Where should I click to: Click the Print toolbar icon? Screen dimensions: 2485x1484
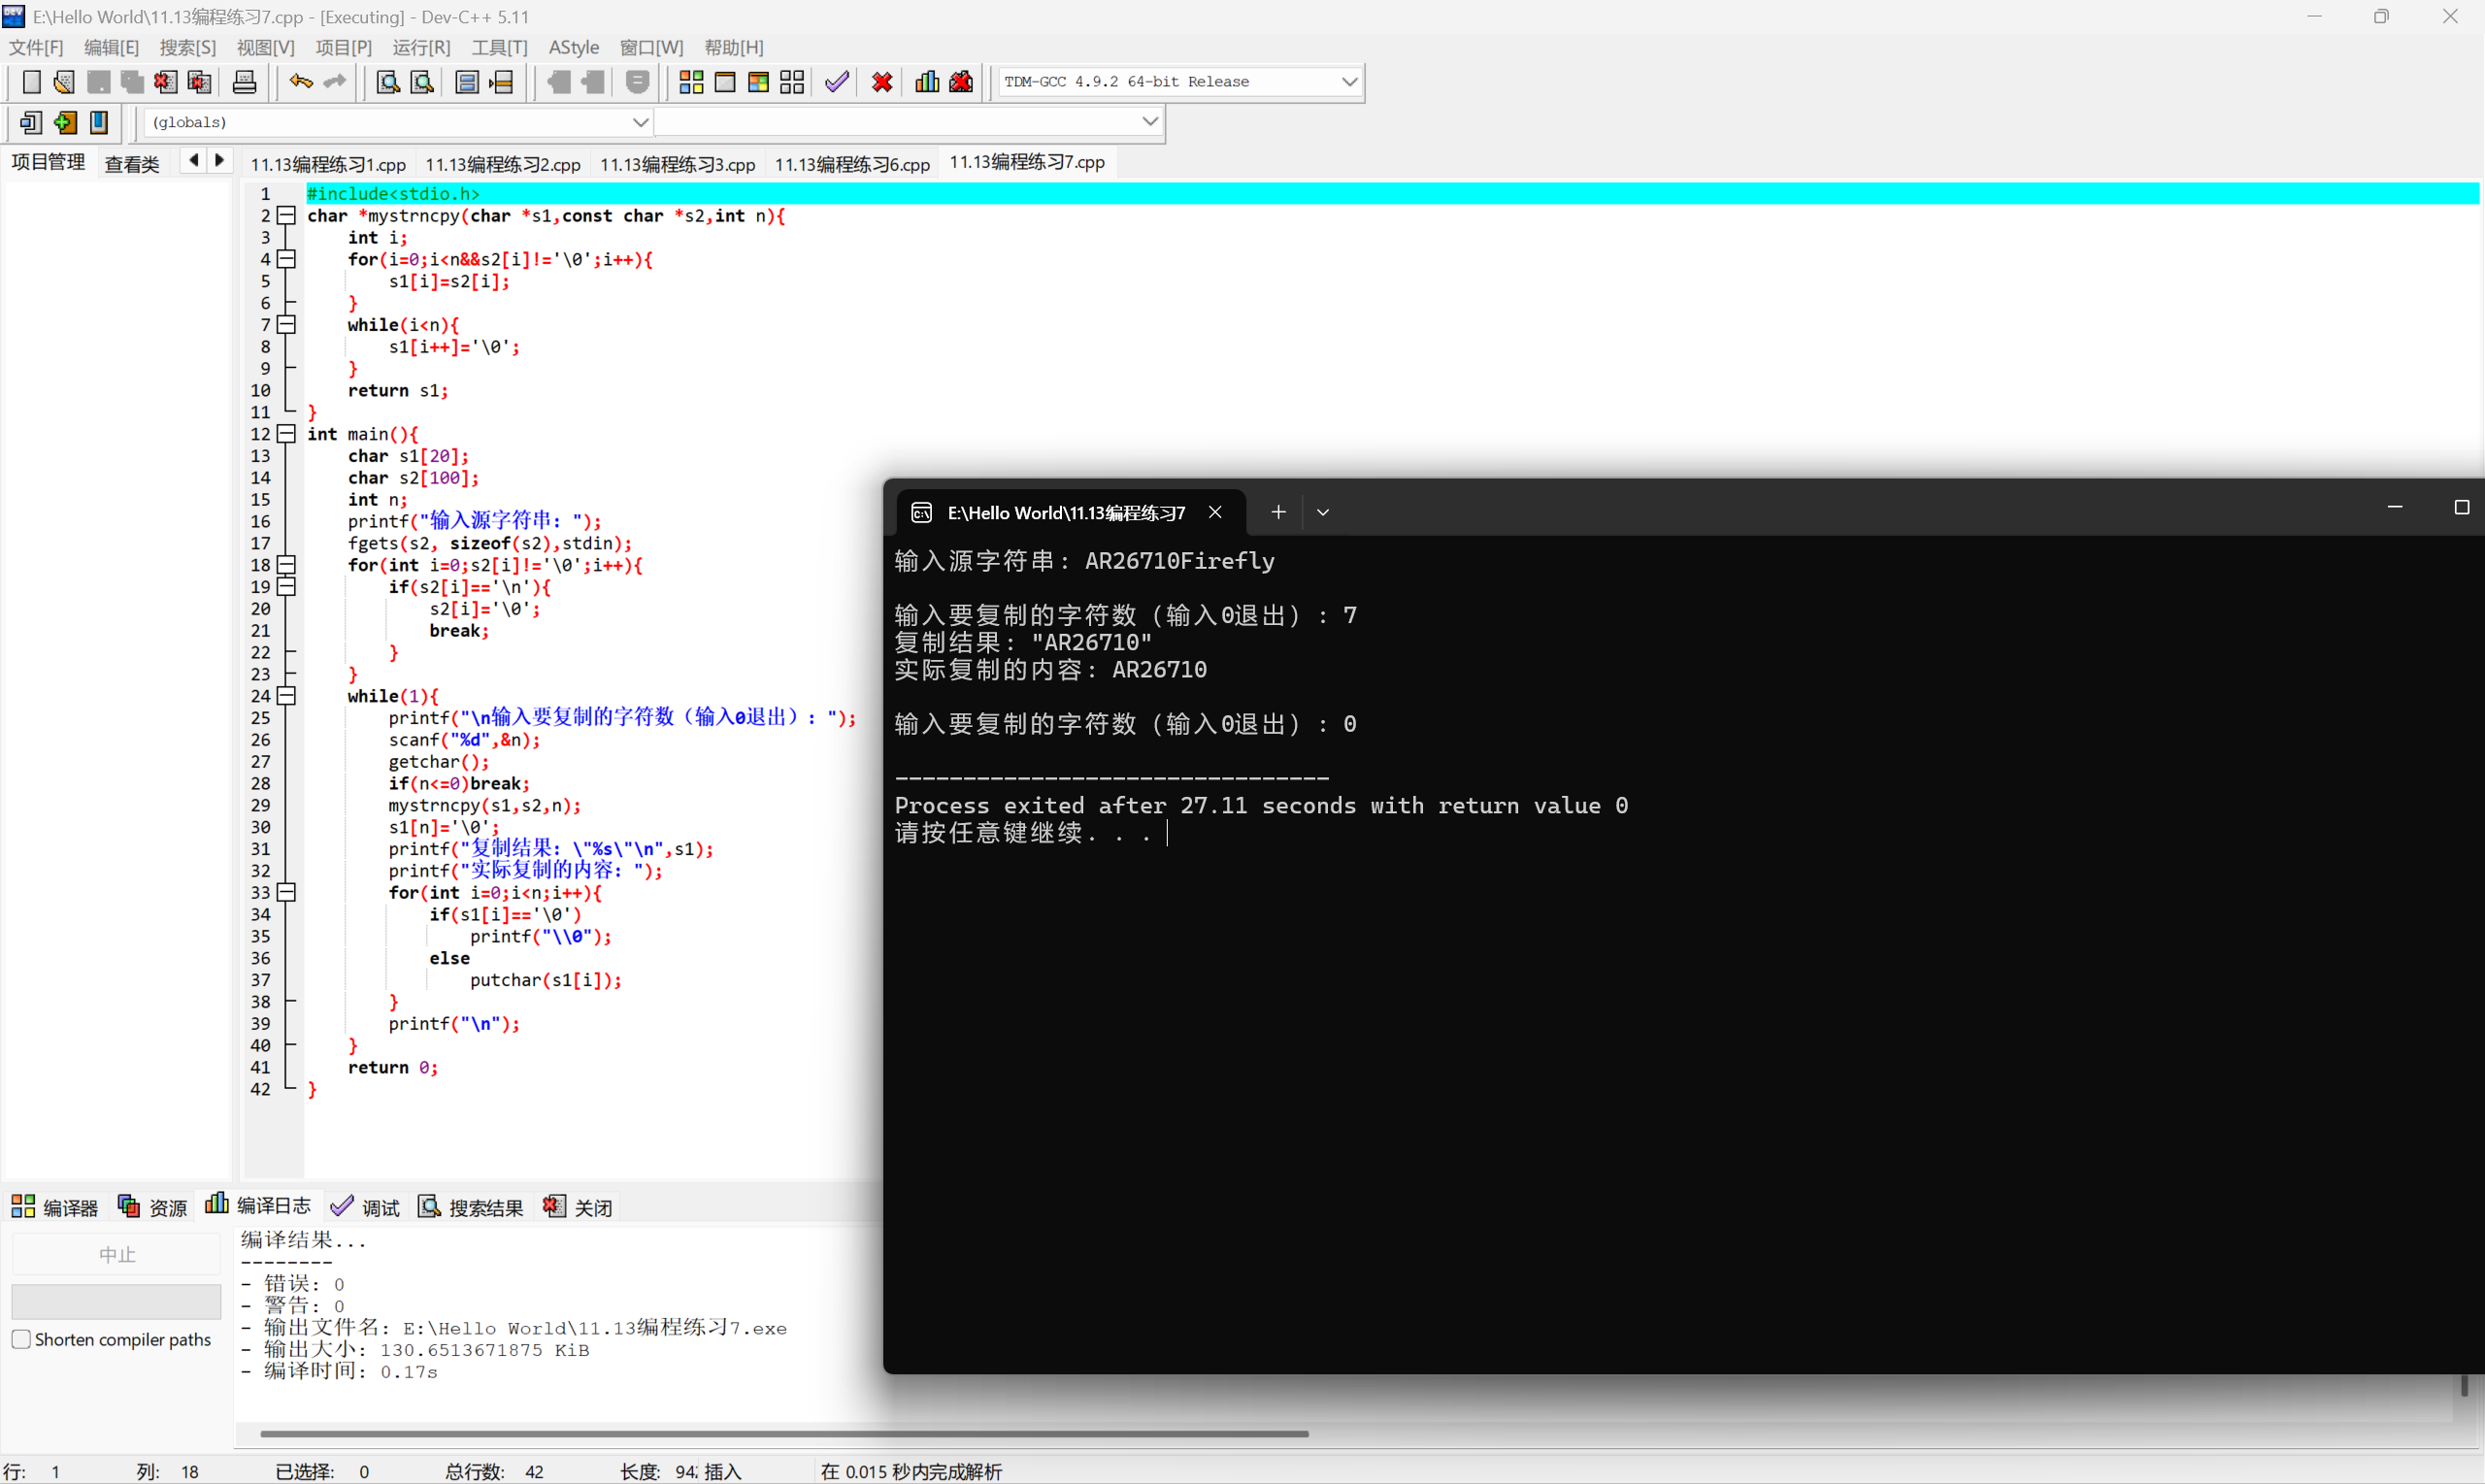(x=244, y=82)
